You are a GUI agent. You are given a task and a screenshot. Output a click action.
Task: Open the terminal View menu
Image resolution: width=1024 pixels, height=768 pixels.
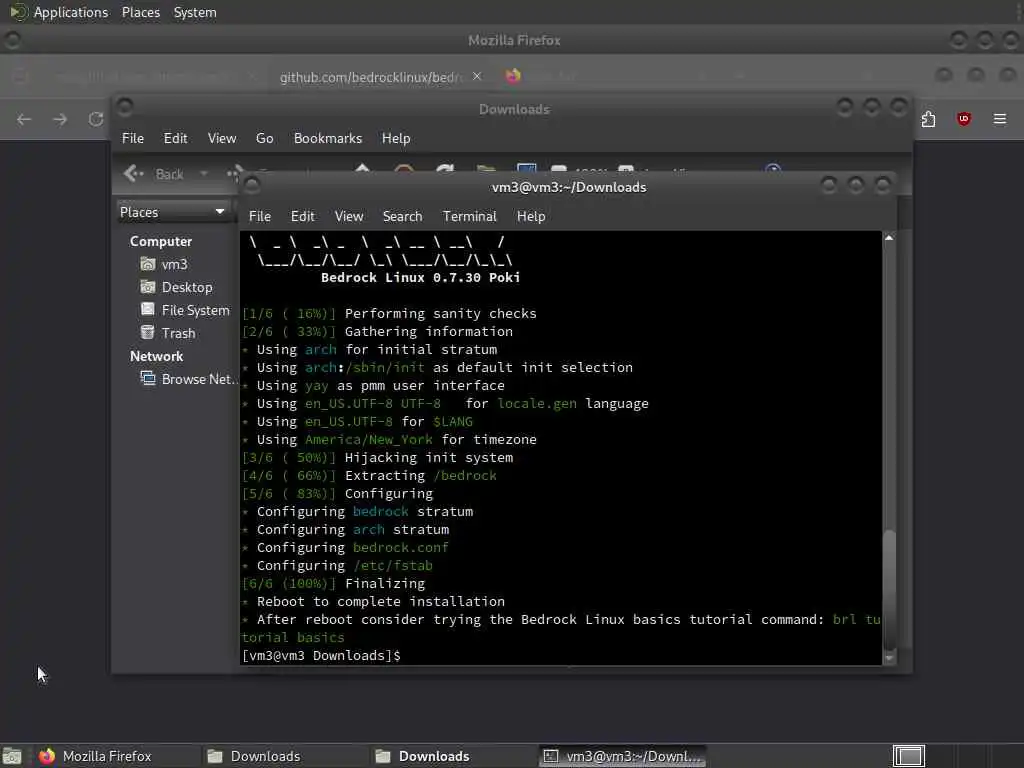click(349, 216)
